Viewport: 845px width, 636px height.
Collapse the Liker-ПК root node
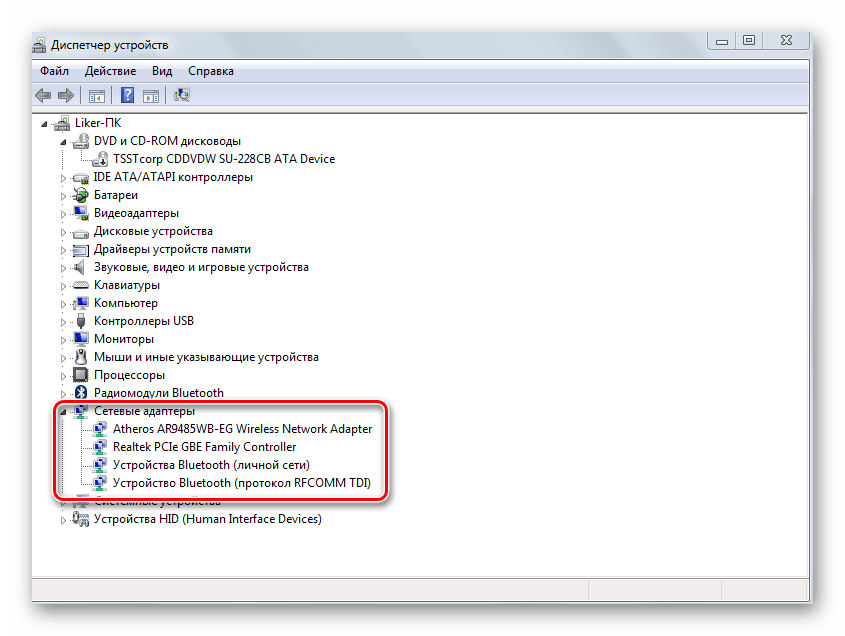(x=44, y=124)
